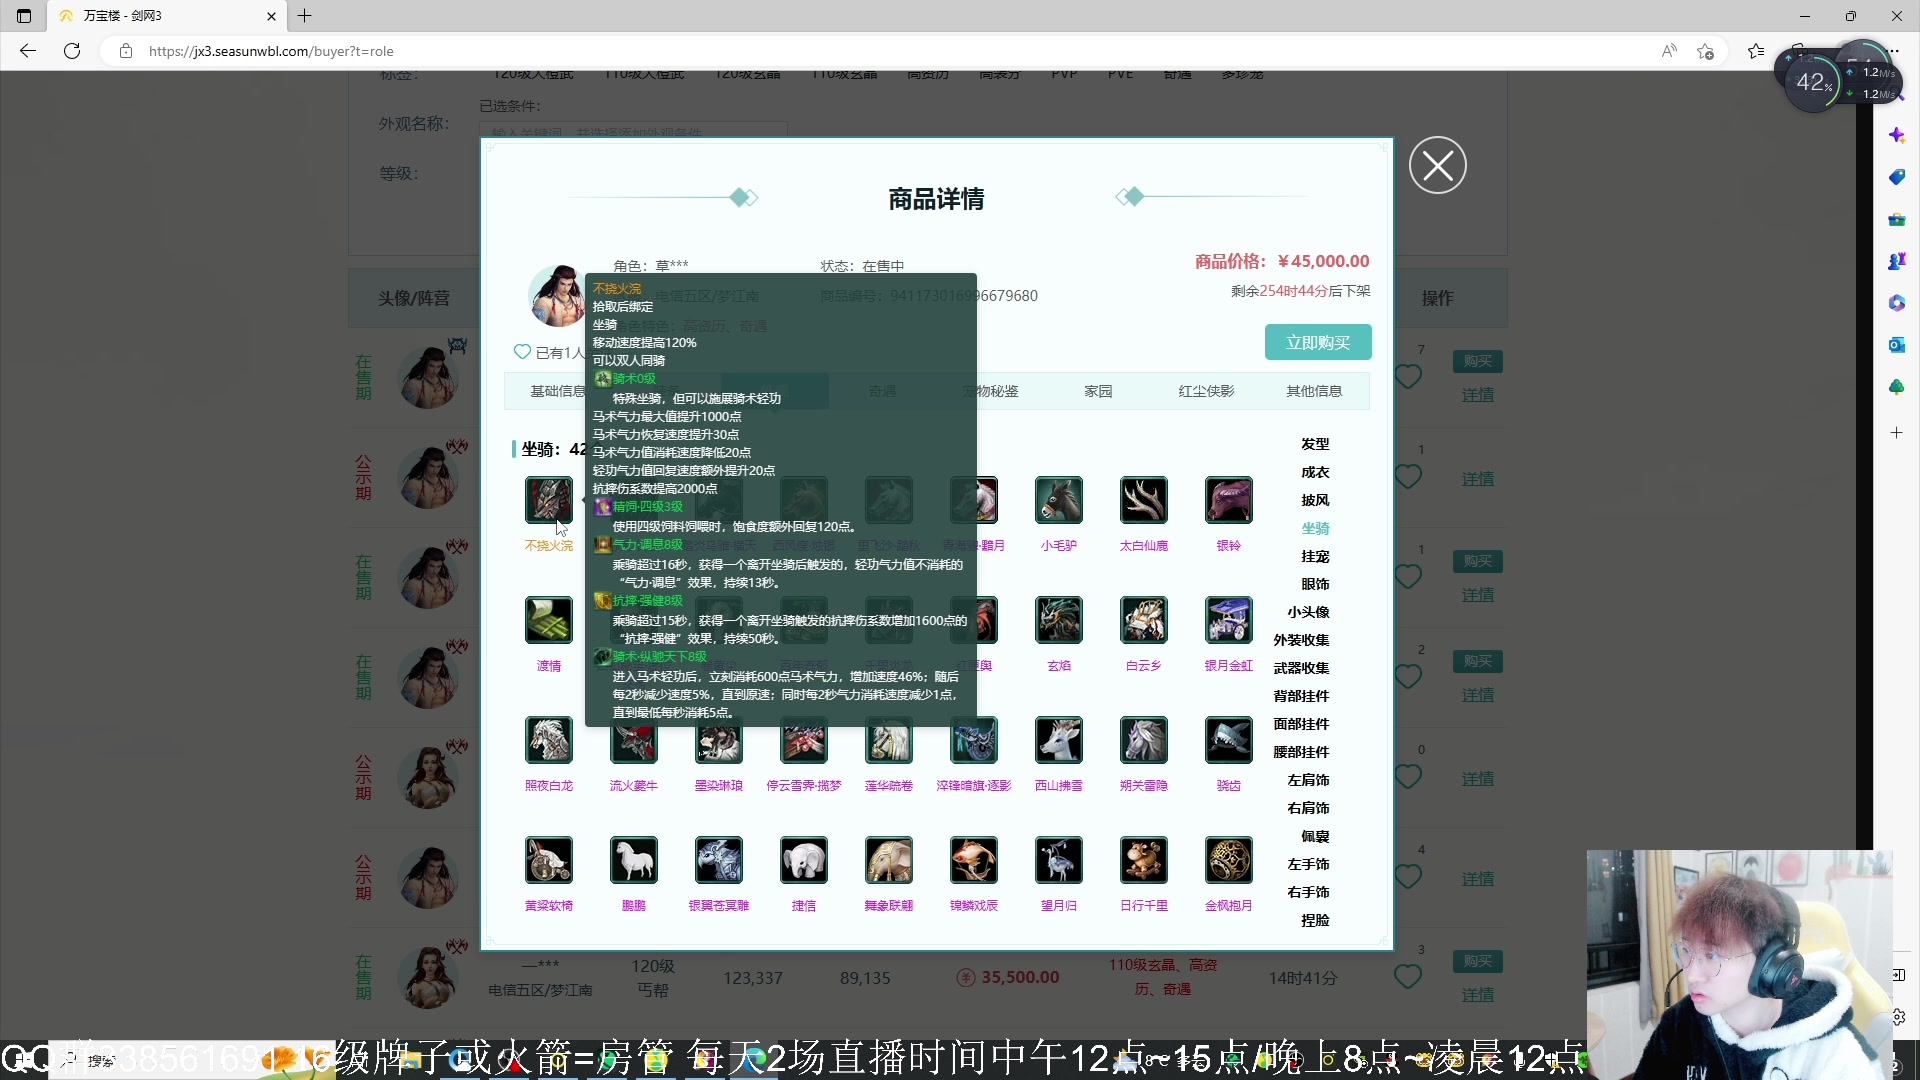The width and height of the screenshot is (1920, 1080).
Task: Select the 望月归 mount icon
Action: [x=1059, y=860]
